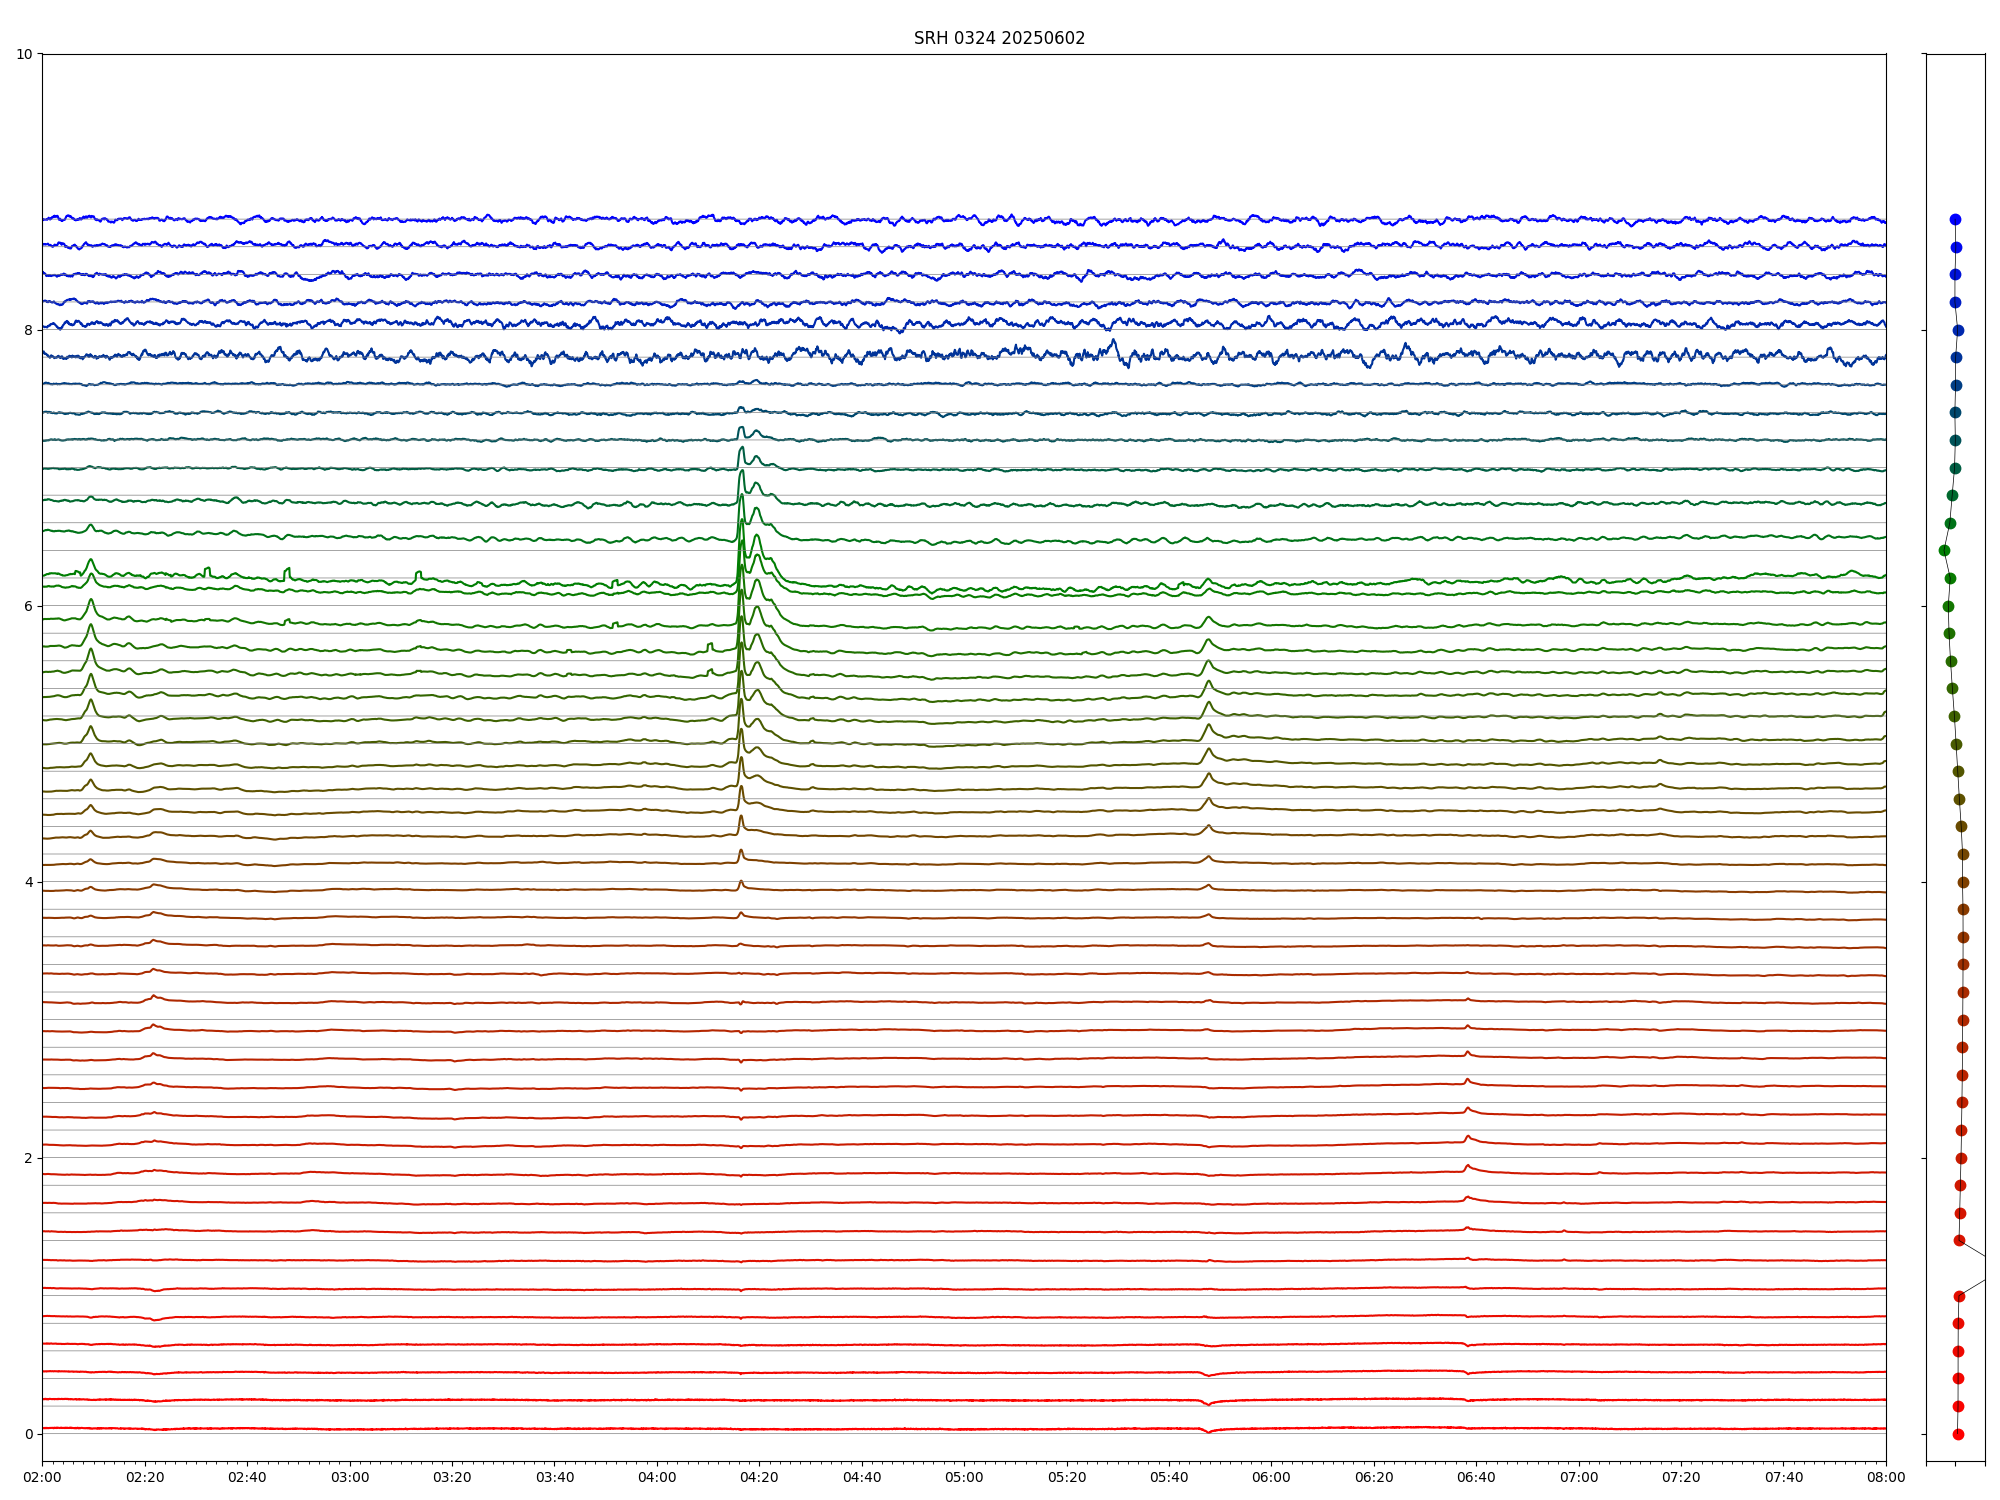Click the plot title SRH 0324 20250602
Screen dimensions: 2000x1500
(998, 38)
